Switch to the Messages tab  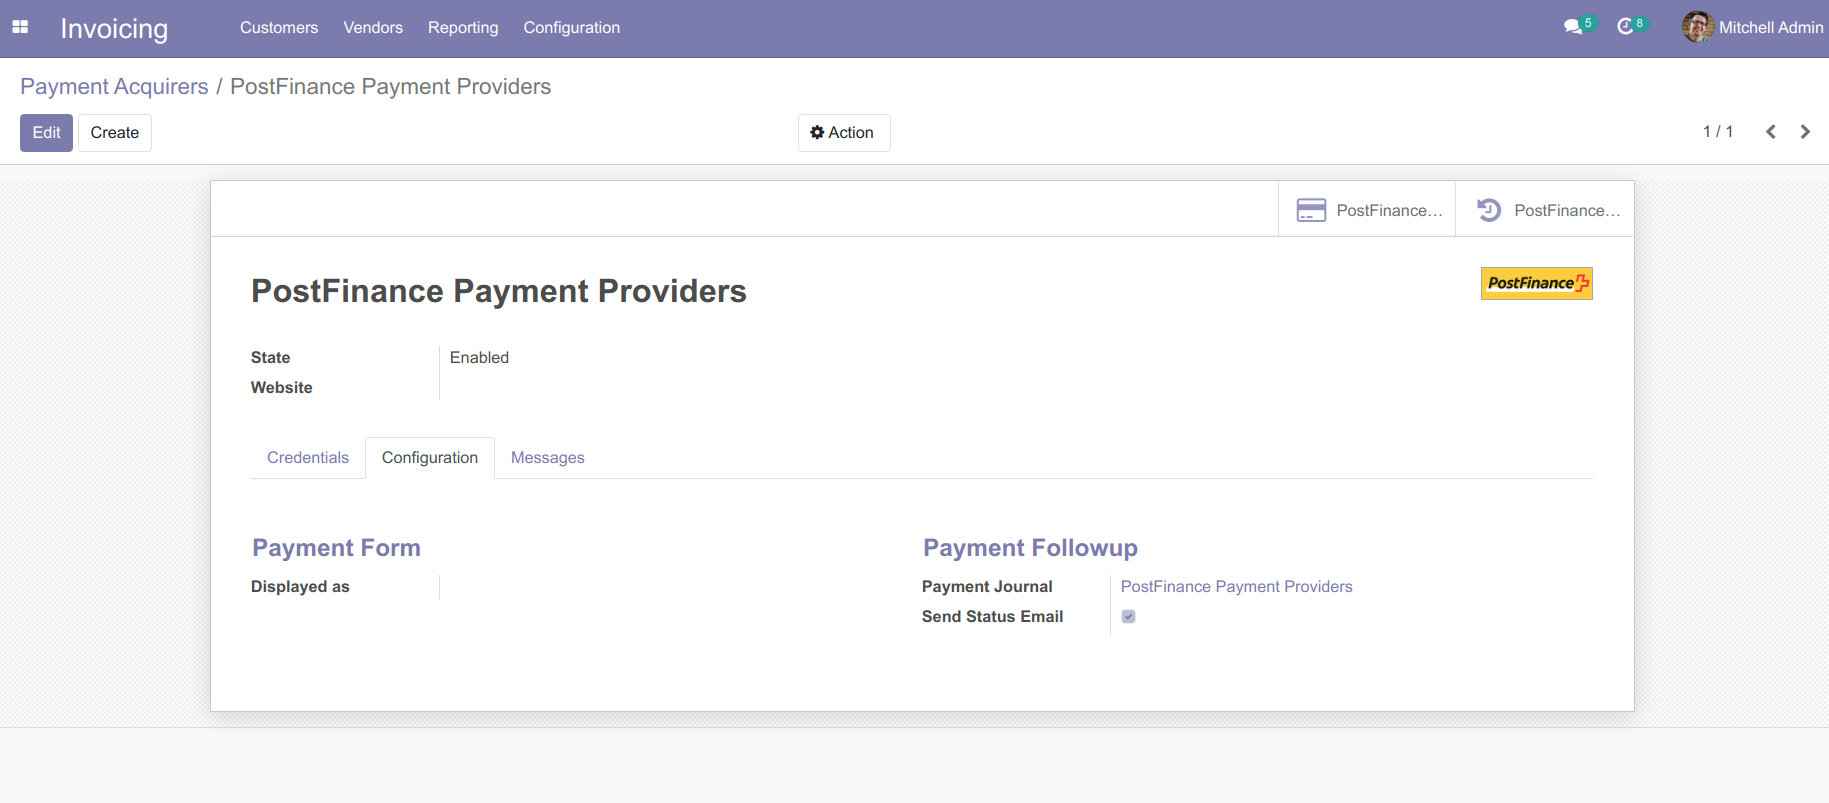click(x=547, y=458)
